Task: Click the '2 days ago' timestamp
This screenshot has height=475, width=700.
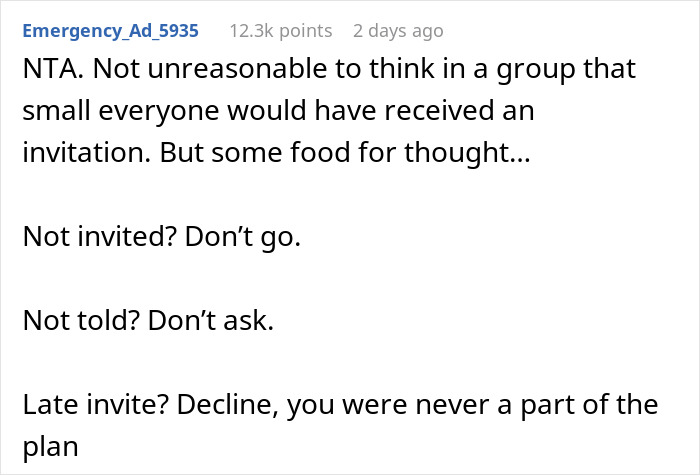Action: 397,31
